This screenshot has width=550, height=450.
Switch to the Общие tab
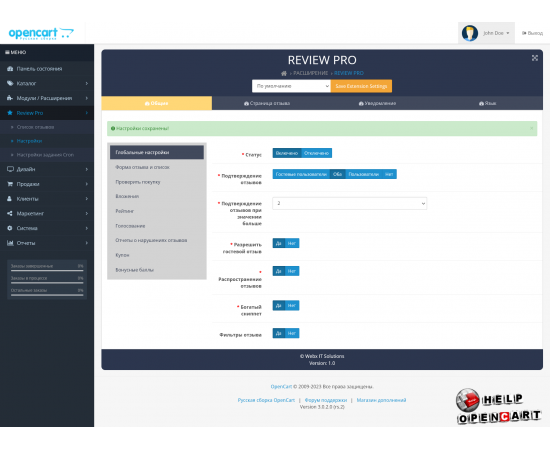point(156,103)
